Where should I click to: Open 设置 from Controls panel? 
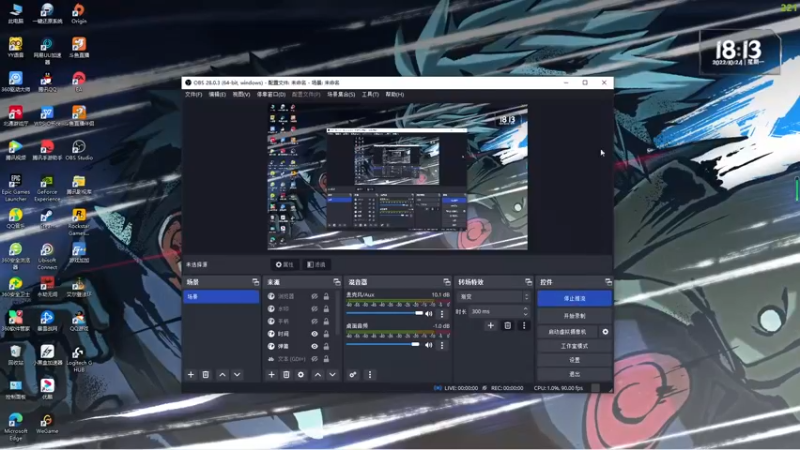[574, 360]
